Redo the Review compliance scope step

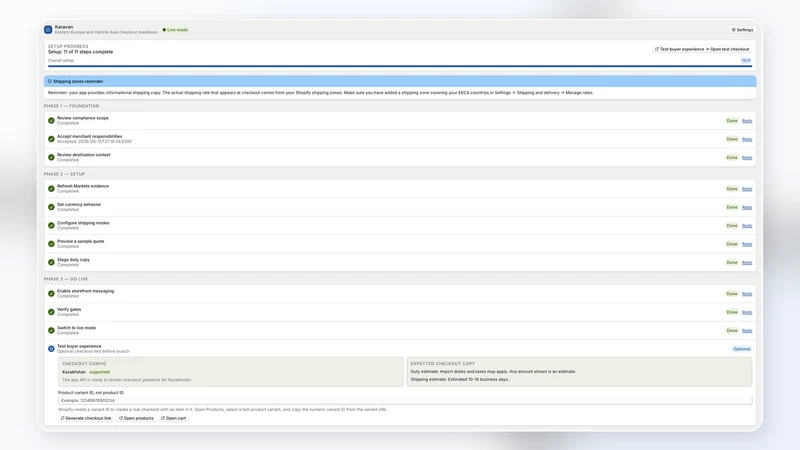tap(747, 121)
